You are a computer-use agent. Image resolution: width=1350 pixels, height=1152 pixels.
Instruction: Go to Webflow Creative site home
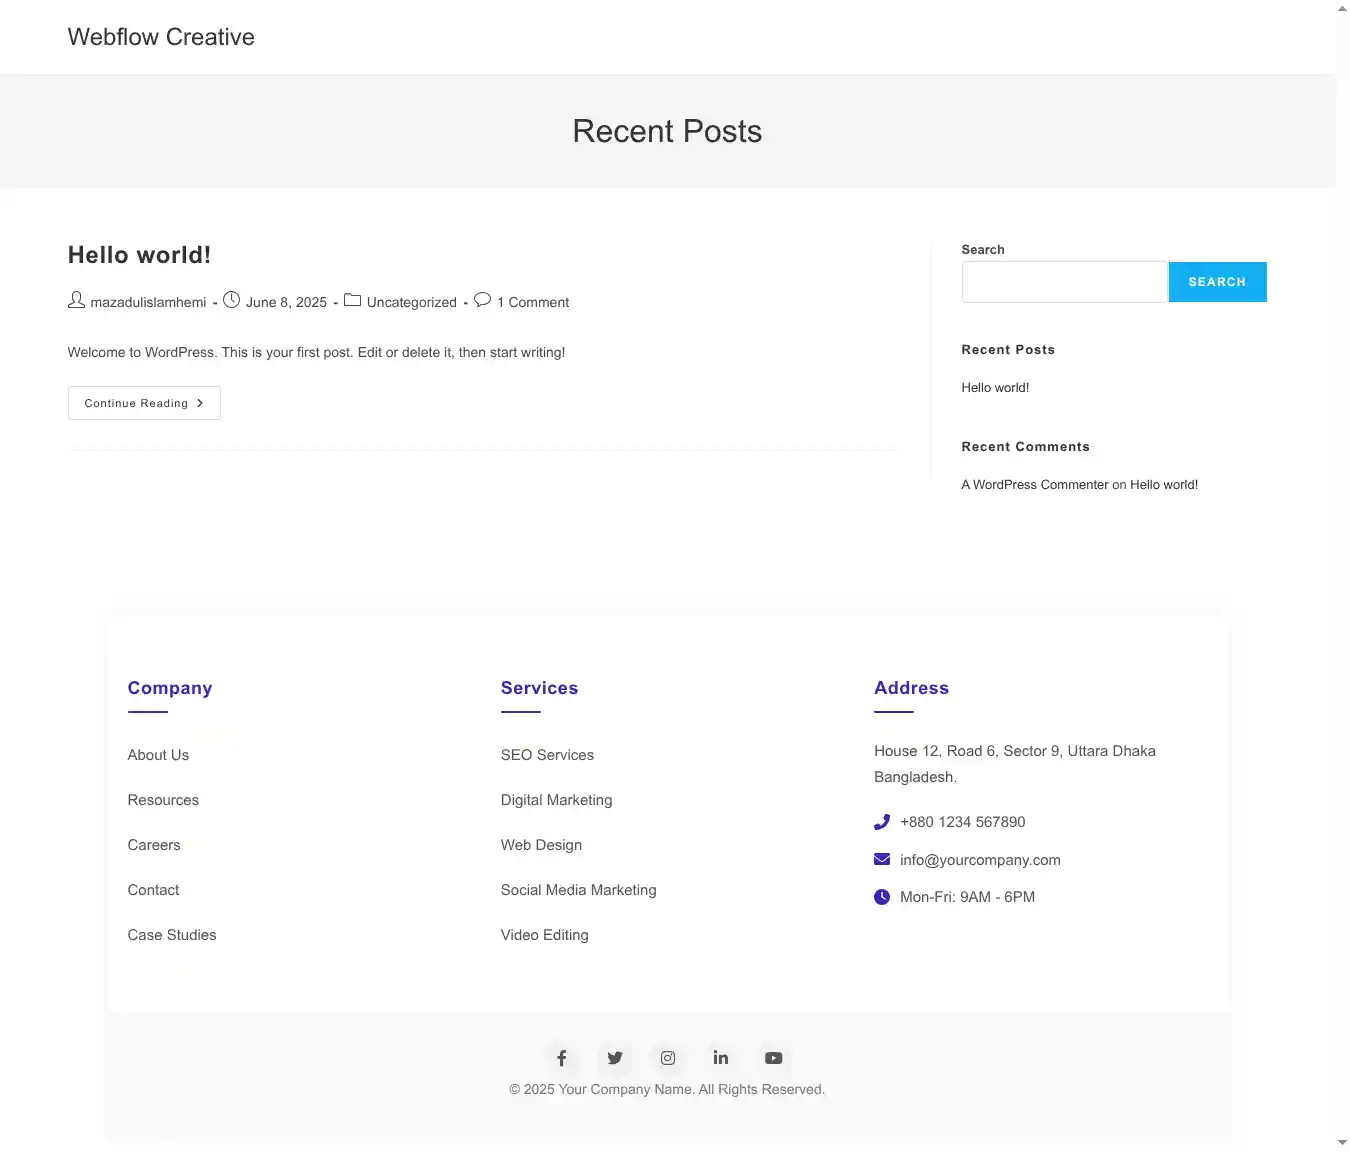[x=161, y=37]
